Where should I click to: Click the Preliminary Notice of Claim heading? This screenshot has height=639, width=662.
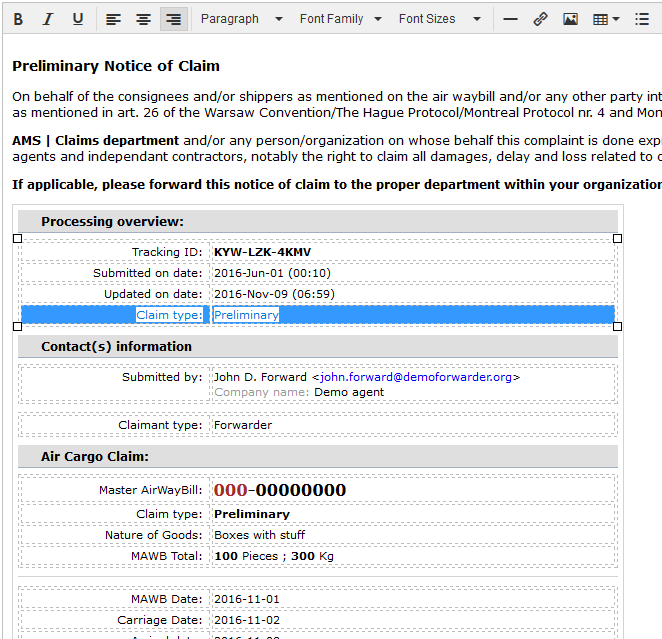[116, 66]
